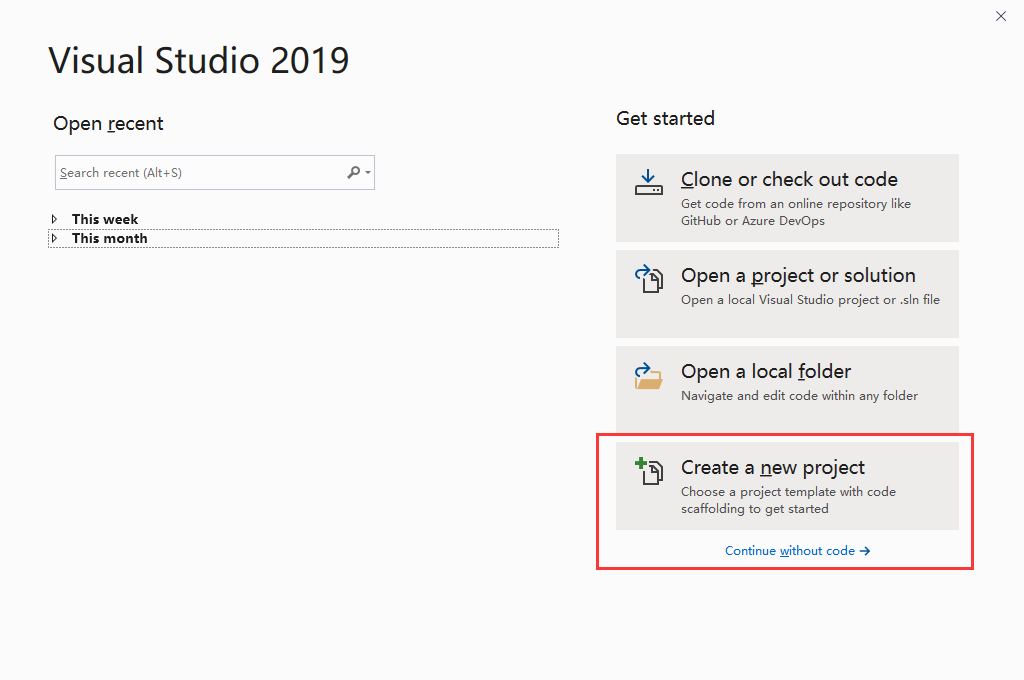Choose Open a local folder
This screenshot has height=680, width=1024.
coord(787,389)
